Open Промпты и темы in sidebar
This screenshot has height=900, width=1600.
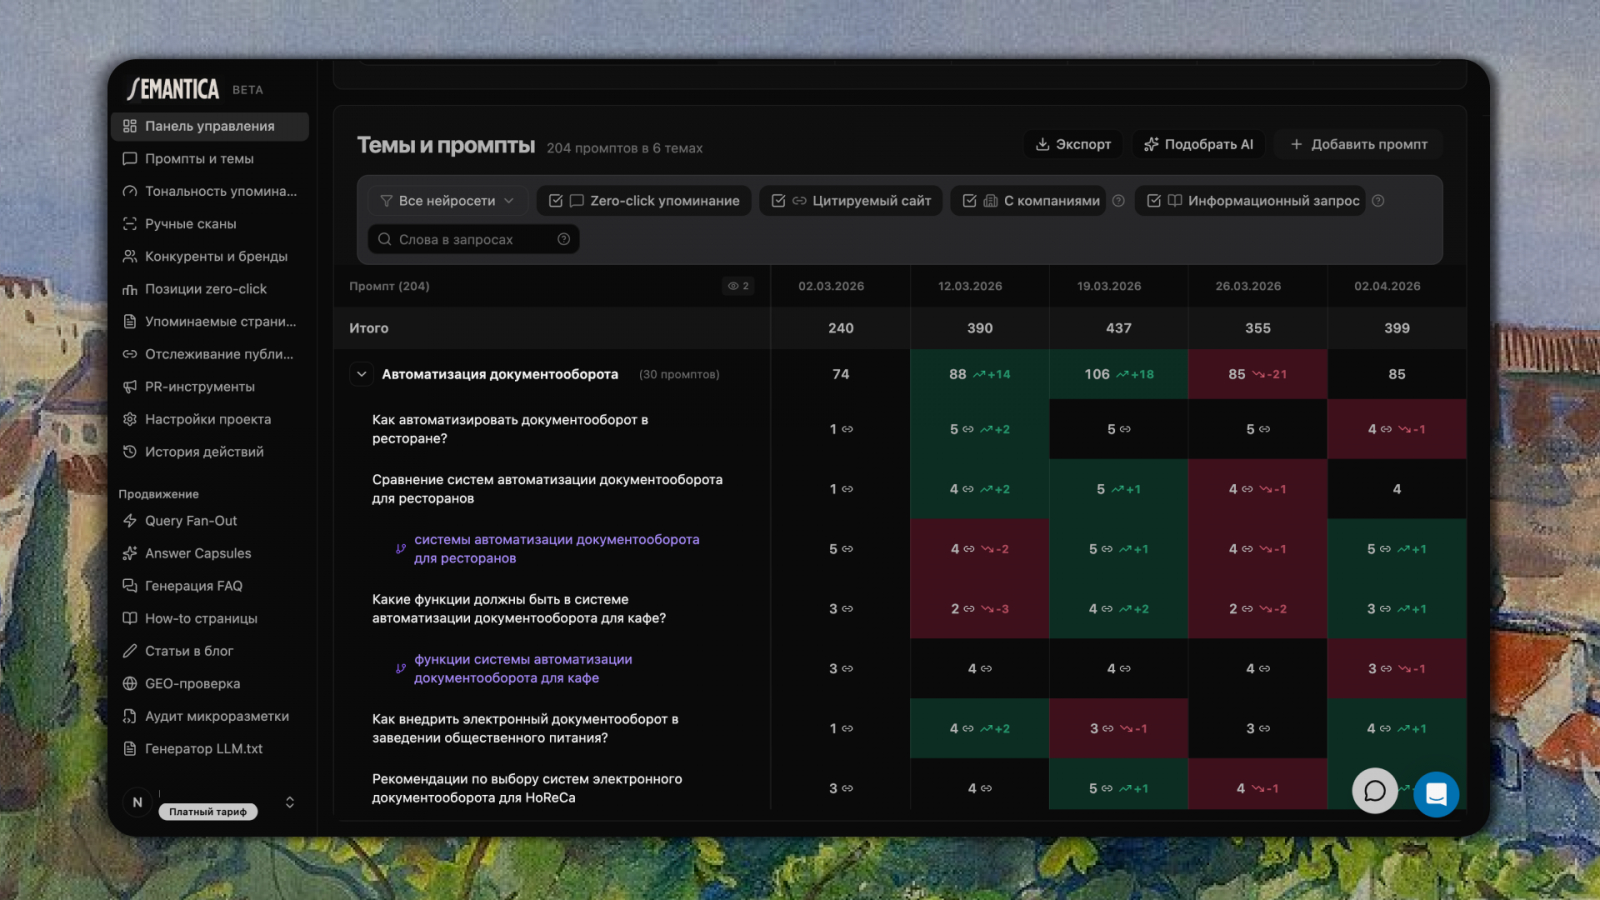[199, 159]
